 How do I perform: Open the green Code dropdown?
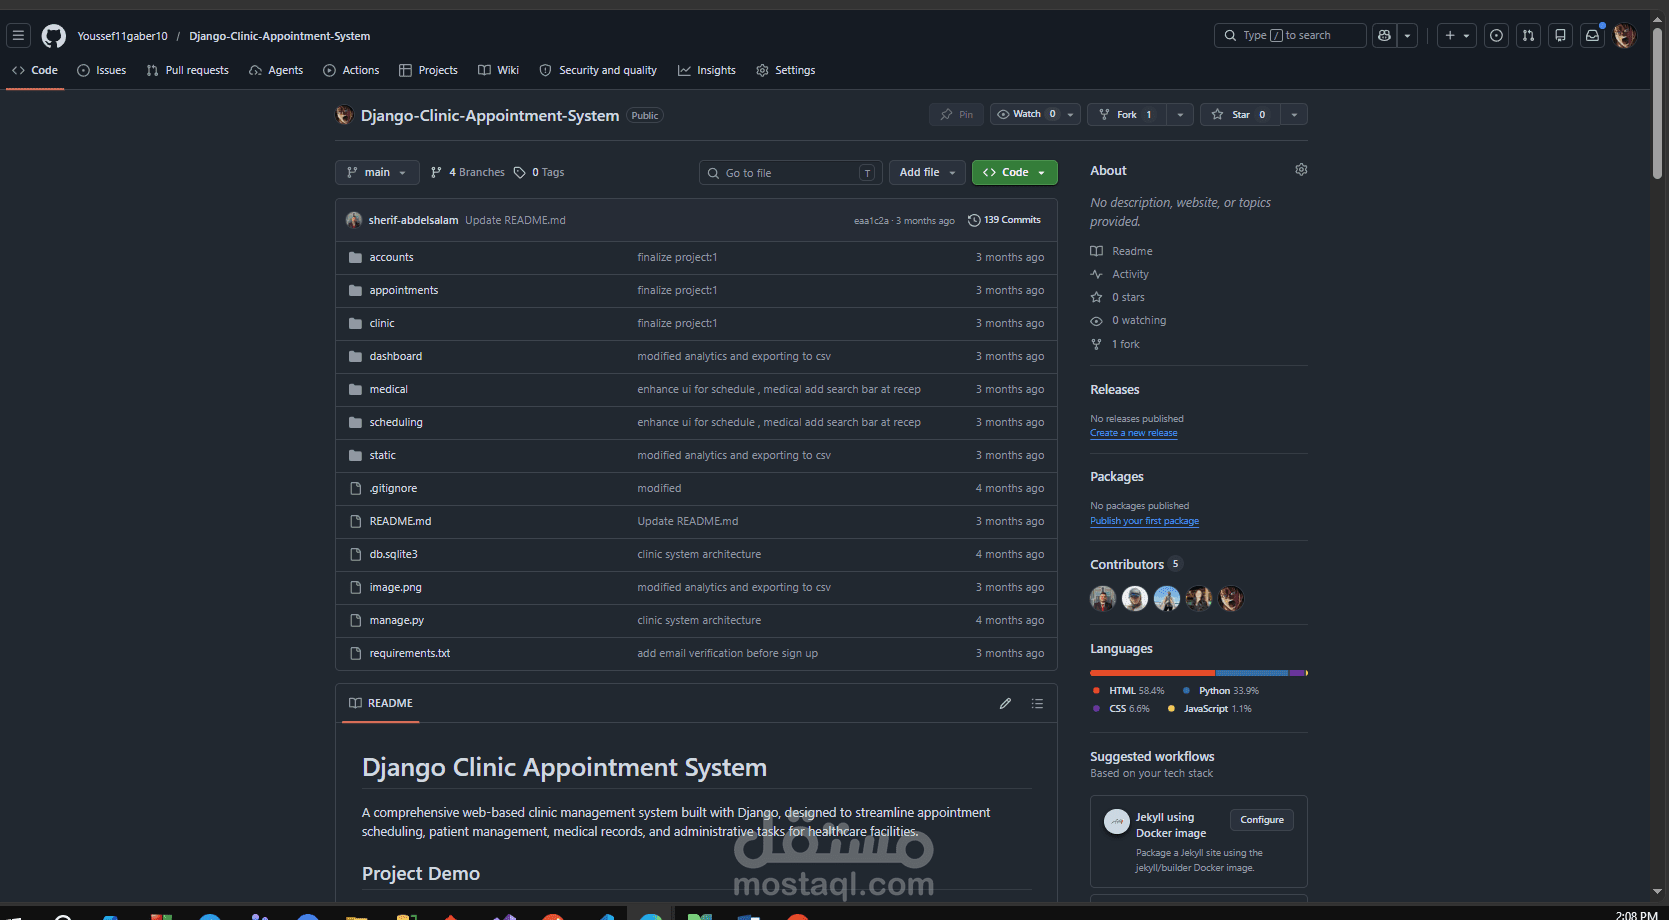coord(1014,172)
